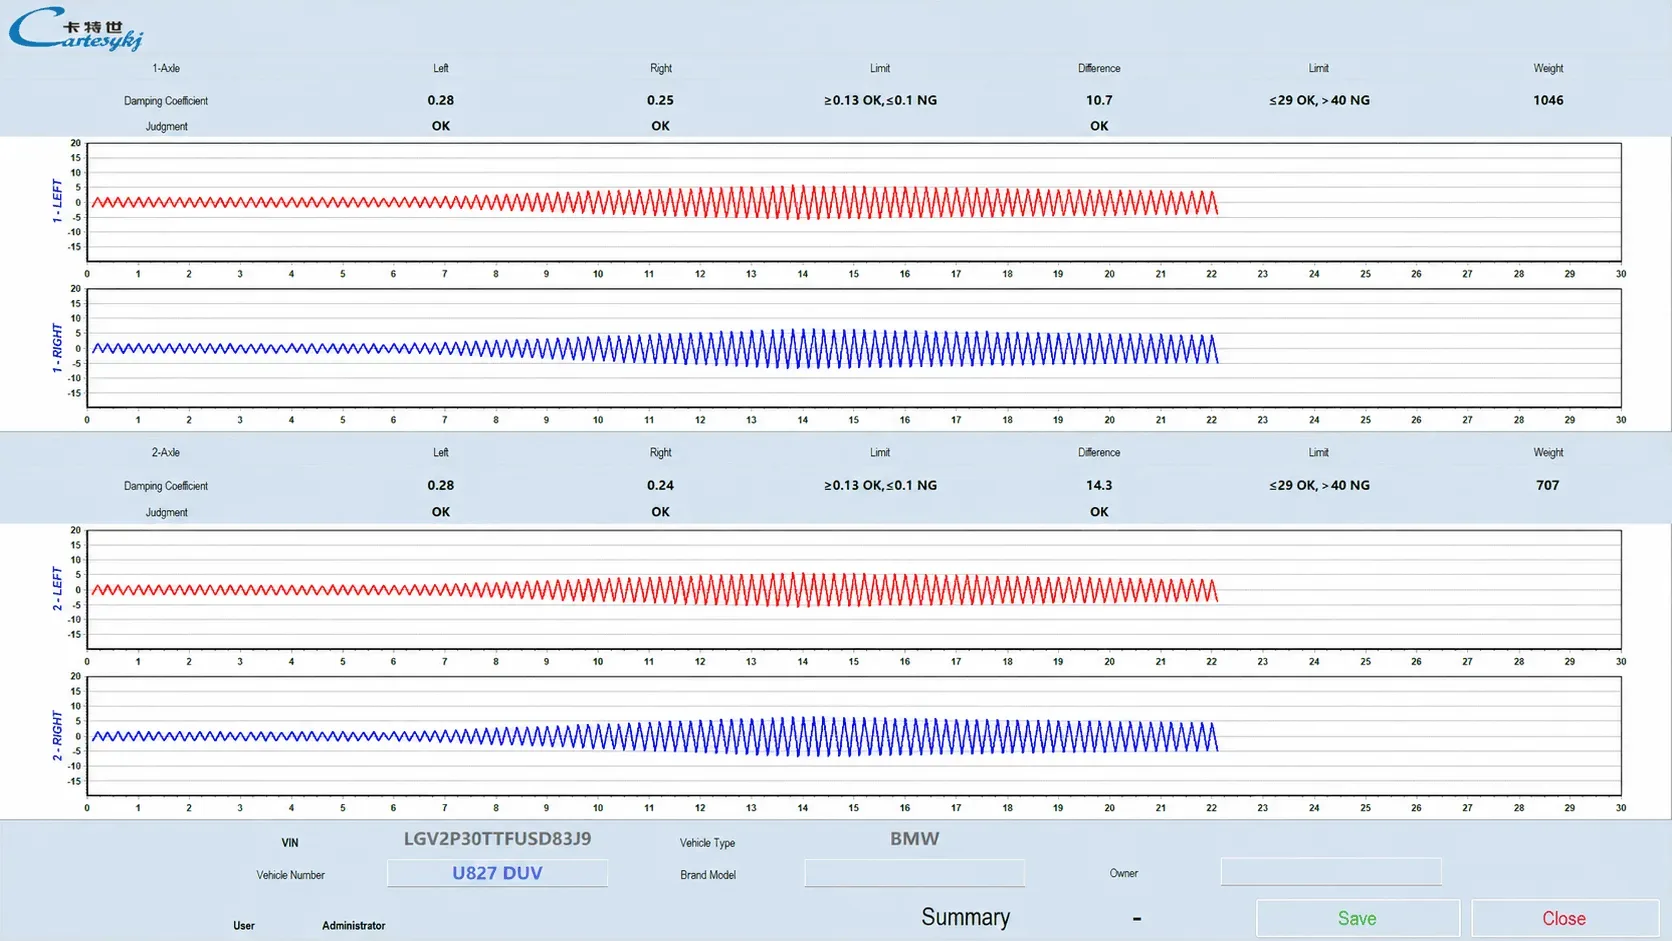
Task: Click the Cartesykj logo
Action: coord(76,29)
